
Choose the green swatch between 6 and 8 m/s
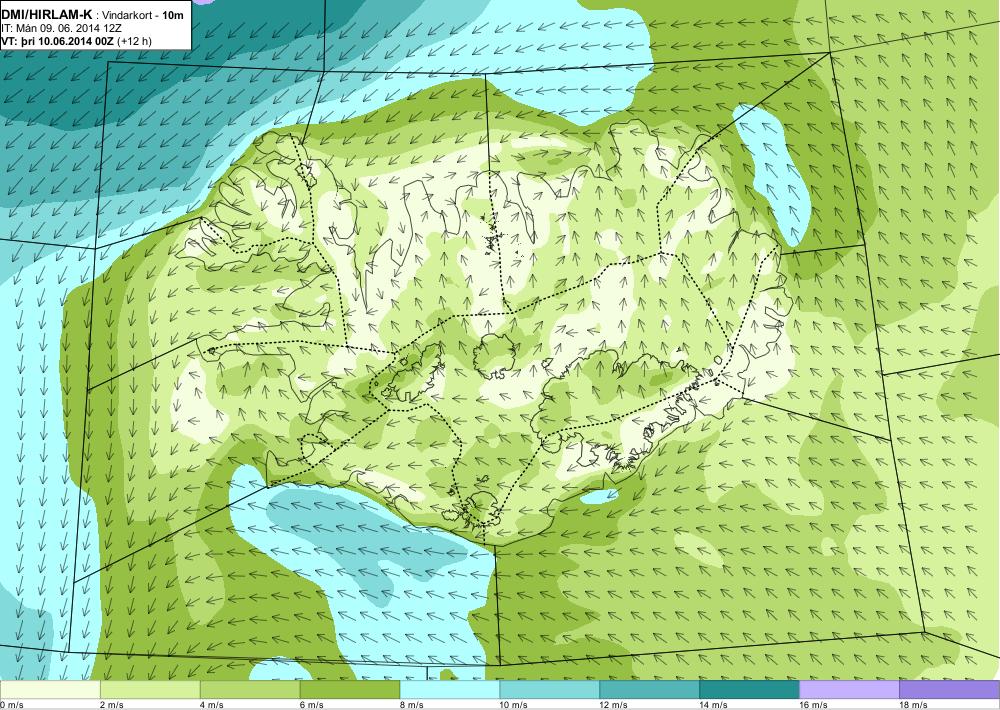pos(349,690)
